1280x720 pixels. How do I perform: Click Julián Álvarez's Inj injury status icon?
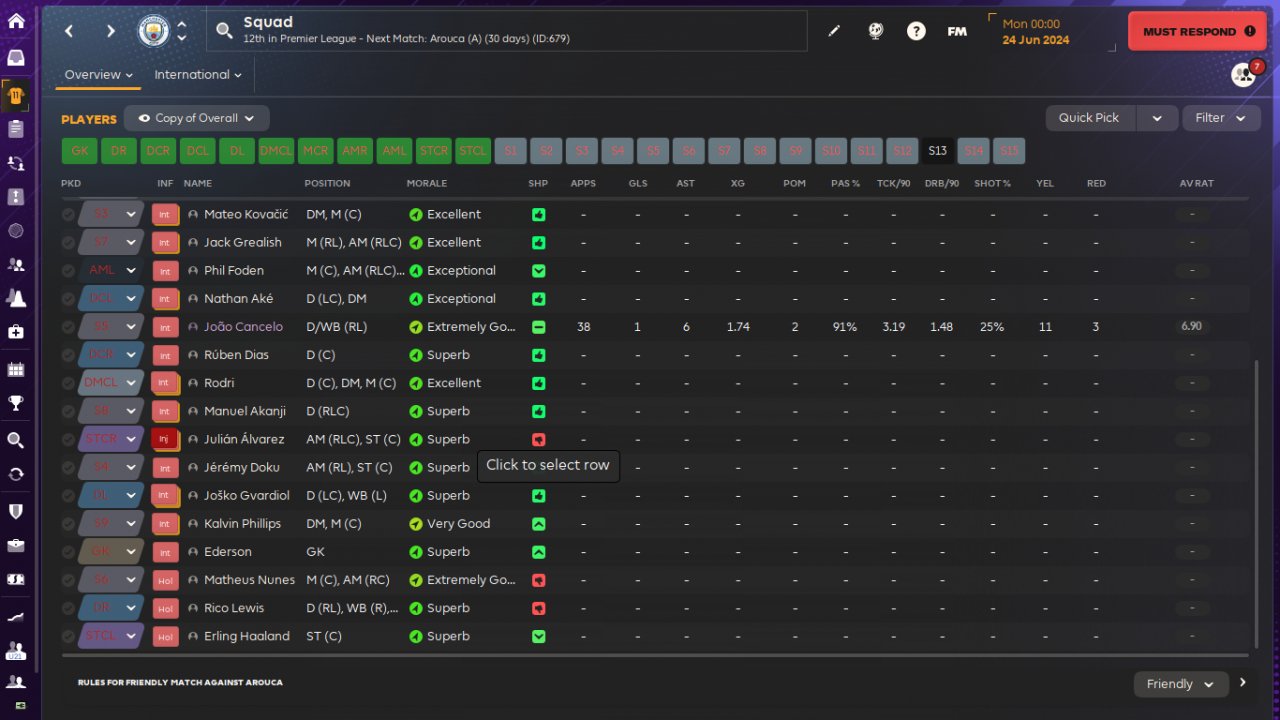[165, 439]
